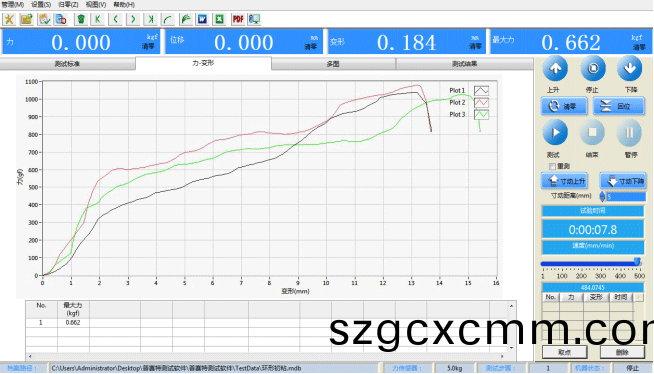
Task: Click the Plot 3 legend swatch
Action: [x=481, y=115]
